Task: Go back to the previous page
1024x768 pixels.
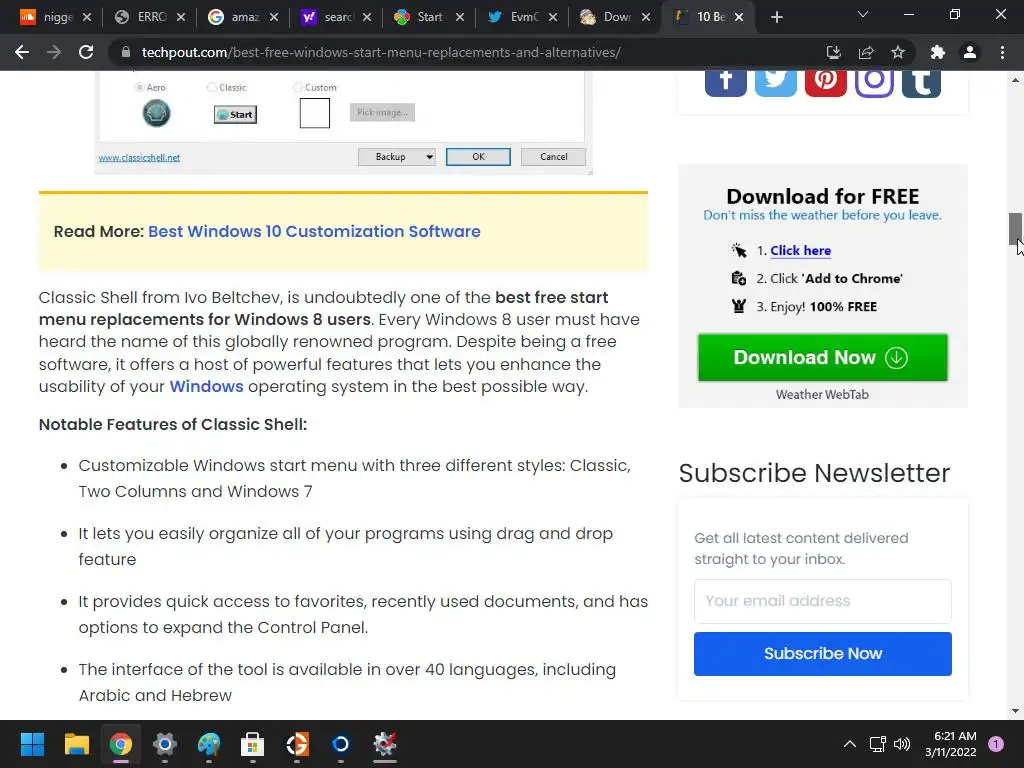Action: (22, 52)
